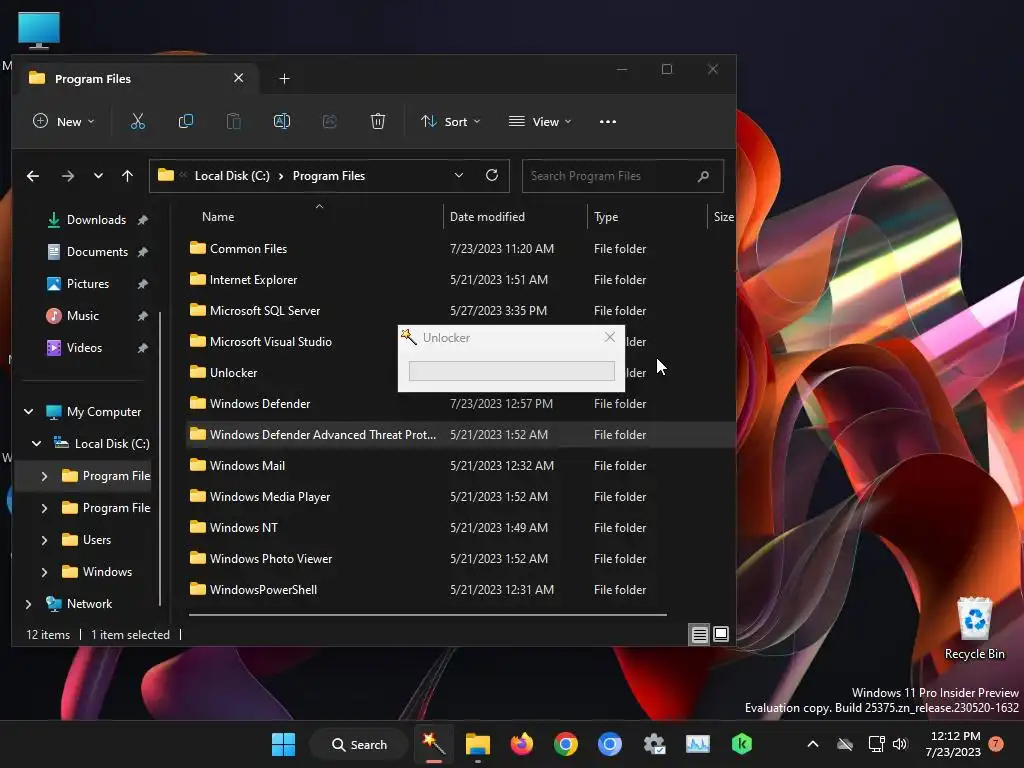Open the recent locations chevron
Screen dimensions: 1024x768
coord(98,176)
